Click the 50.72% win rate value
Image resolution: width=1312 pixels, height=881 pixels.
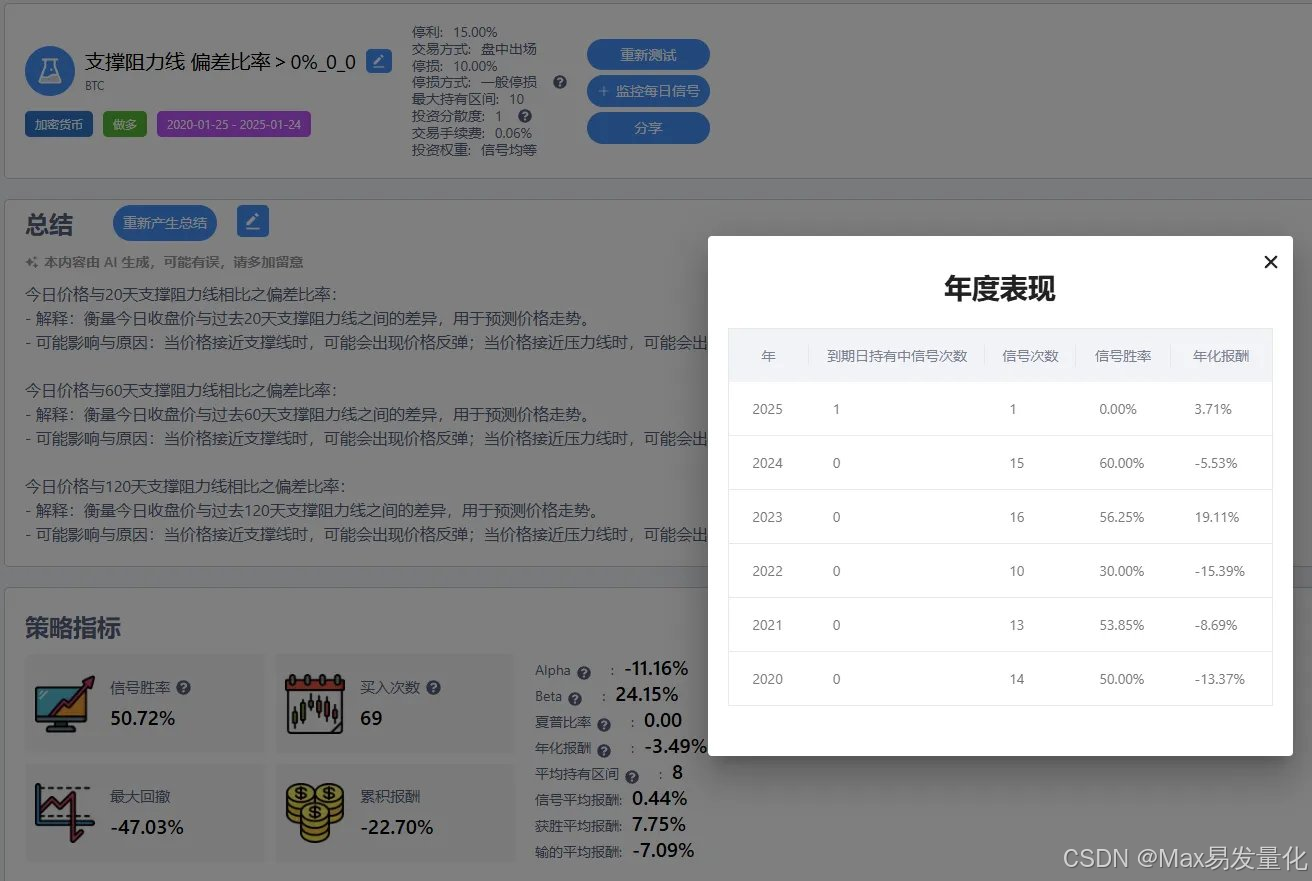click(x=142, y=718)
